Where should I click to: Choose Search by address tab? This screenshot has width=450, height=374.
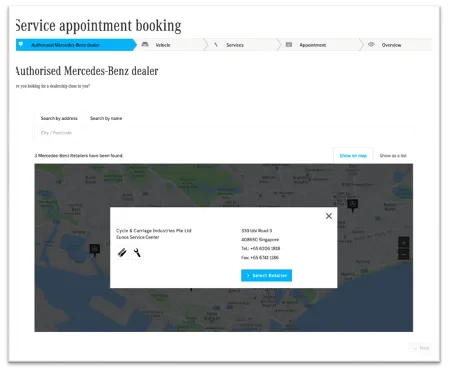pos(59,118)
